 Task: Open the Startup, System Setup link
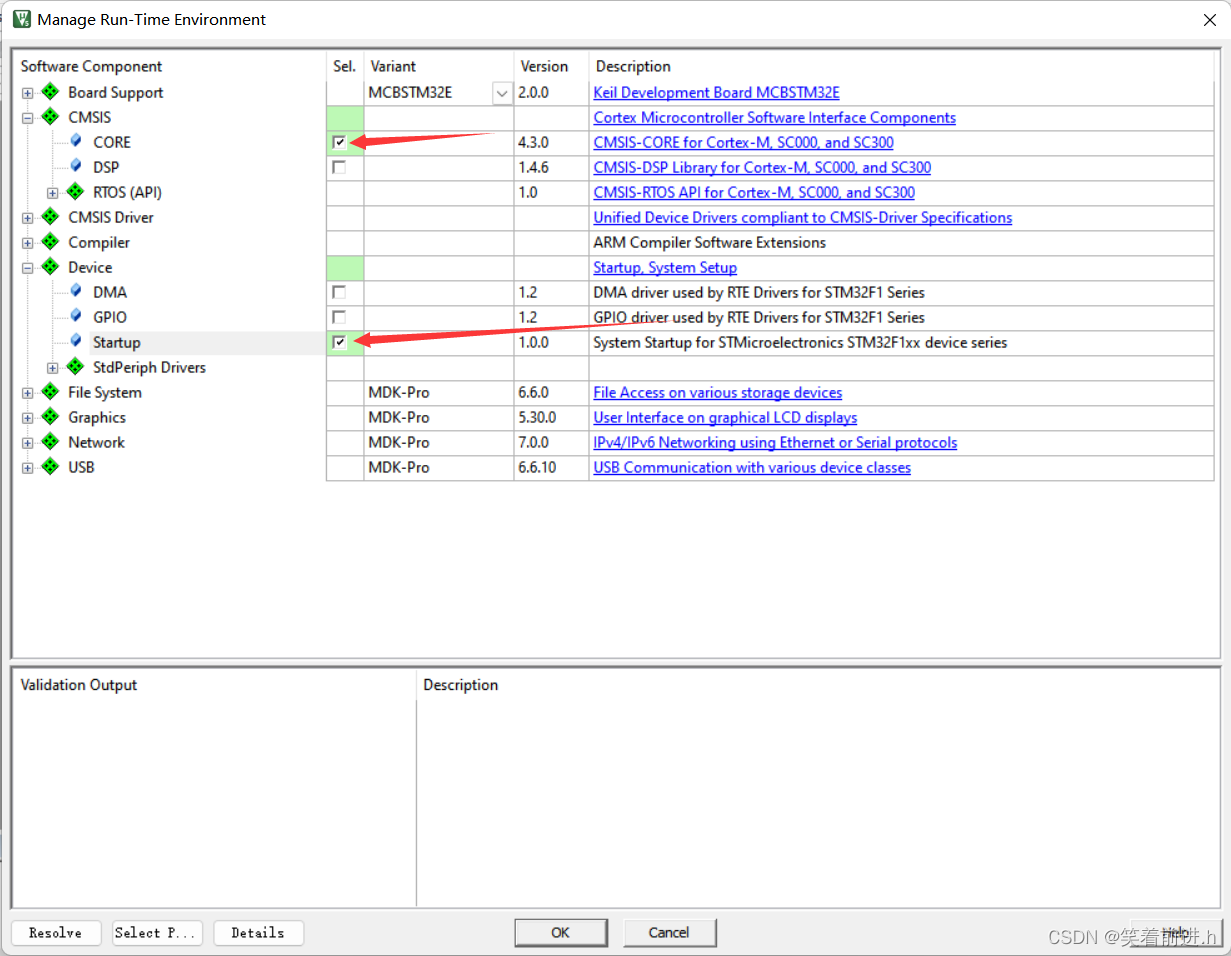665,267
